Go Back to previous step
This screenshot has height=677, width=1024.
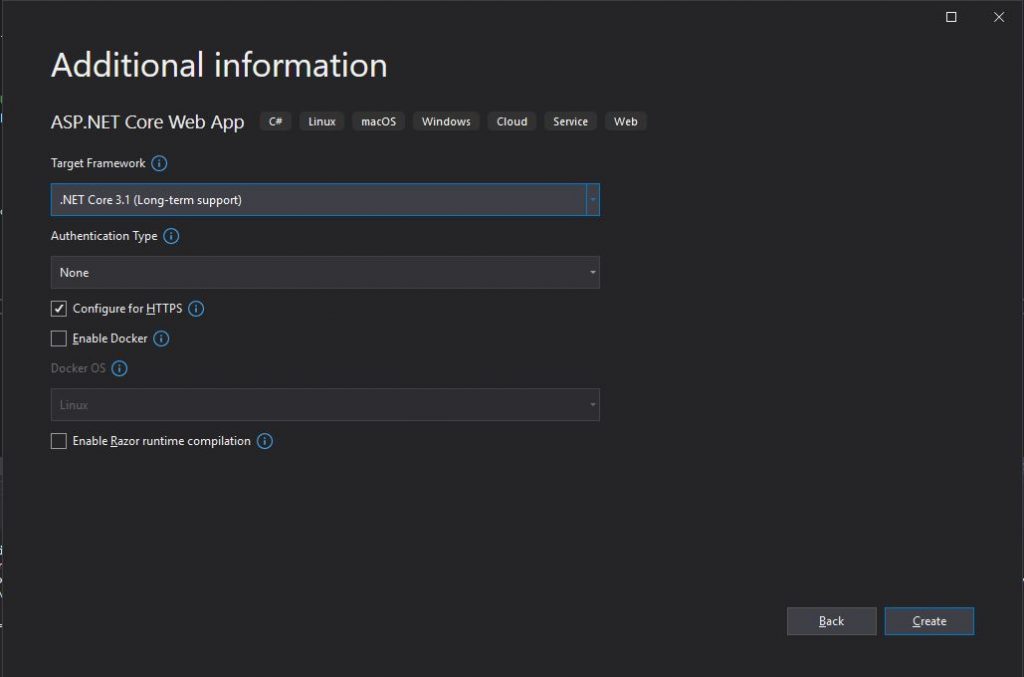[x=831, y=621]
